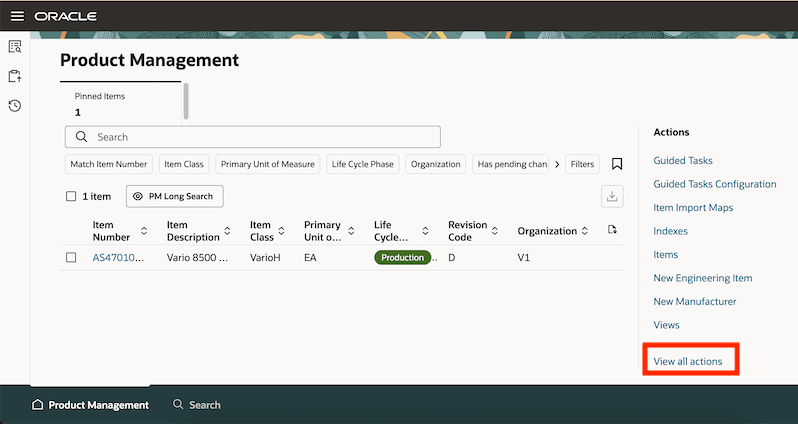
Task: Click the Actions panel heading
Action: tap(671, 132)
